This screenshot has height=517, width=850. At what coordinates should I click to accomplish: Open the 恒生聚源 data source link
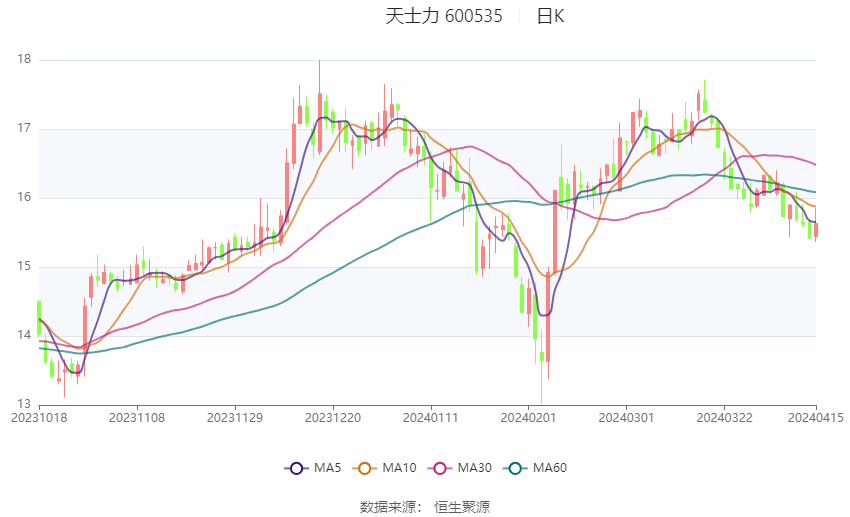tap(462, 507)
